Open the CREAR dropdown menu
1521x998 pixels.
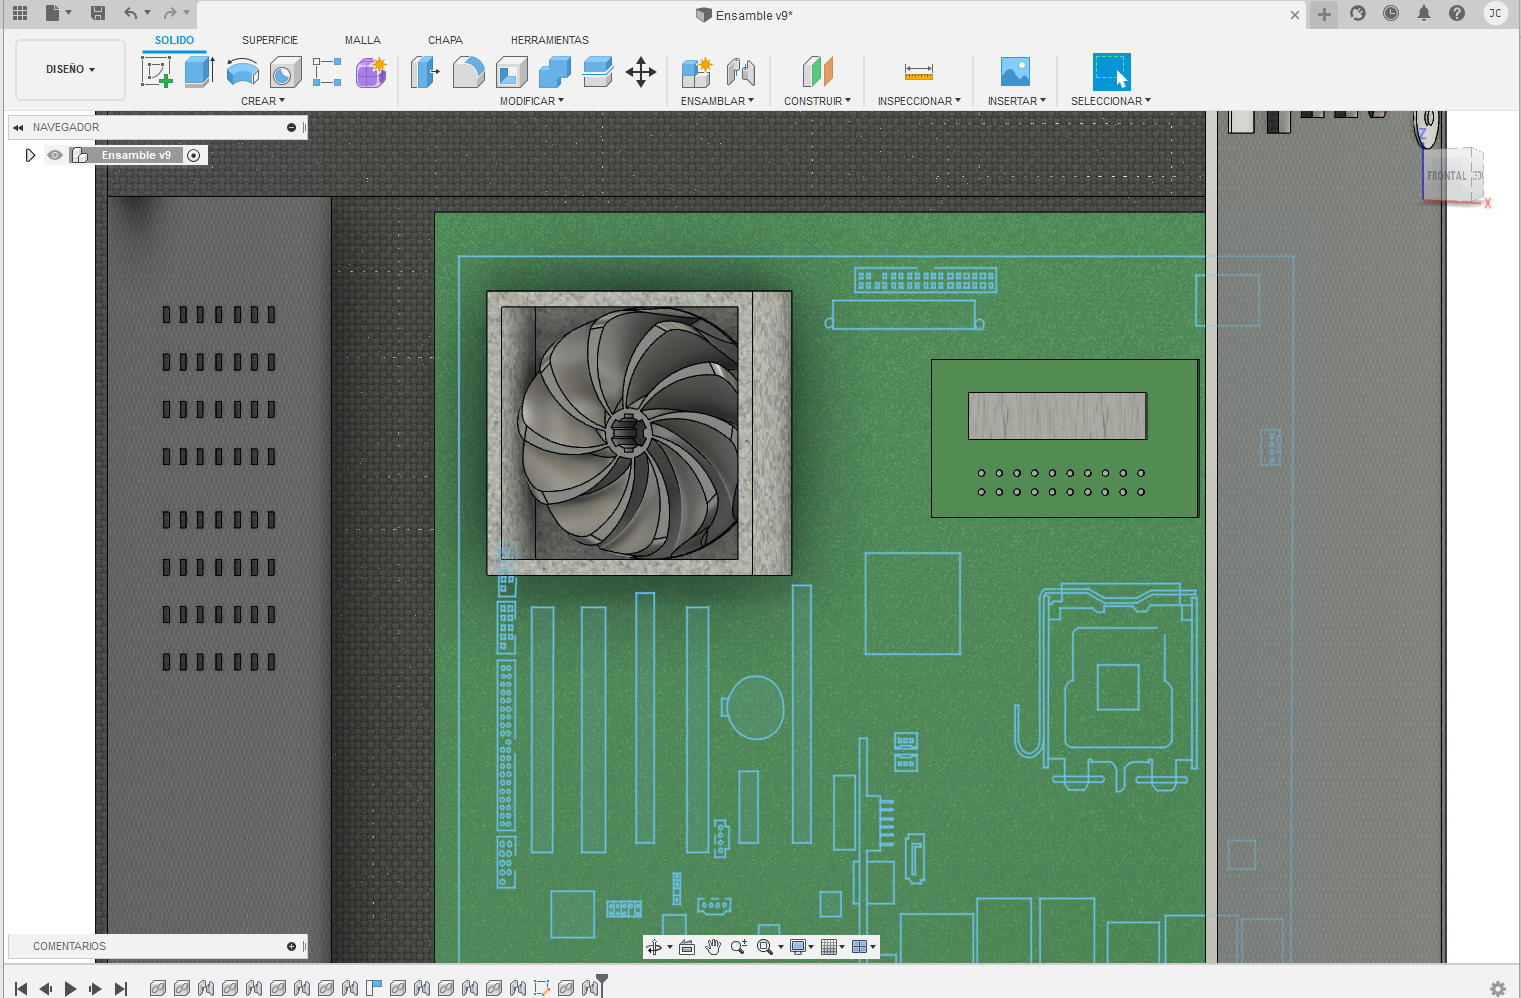pyautogui.click(x=263, y=101)
